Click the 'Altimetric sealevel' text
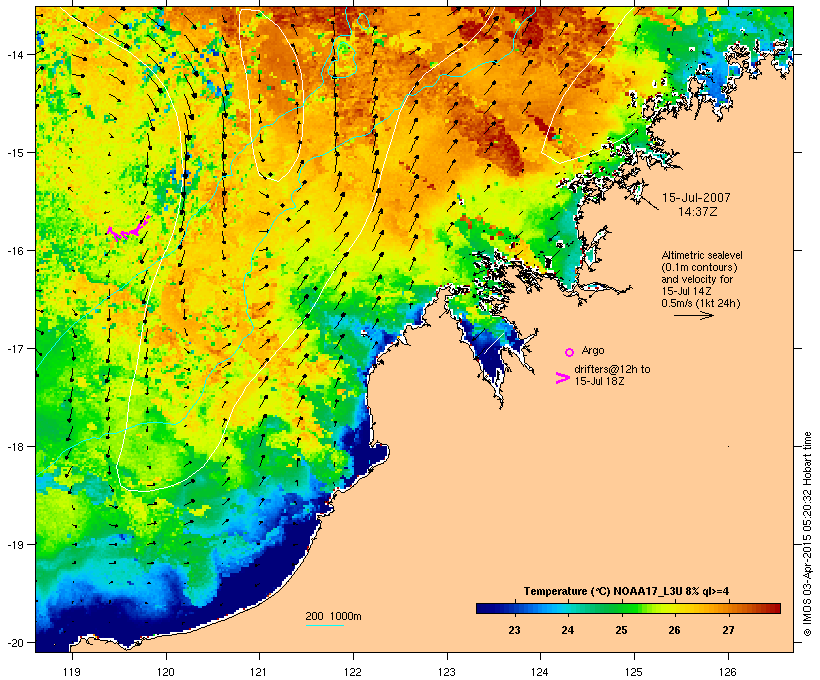This screenshot has height=680, width=820. pos(702,255)
